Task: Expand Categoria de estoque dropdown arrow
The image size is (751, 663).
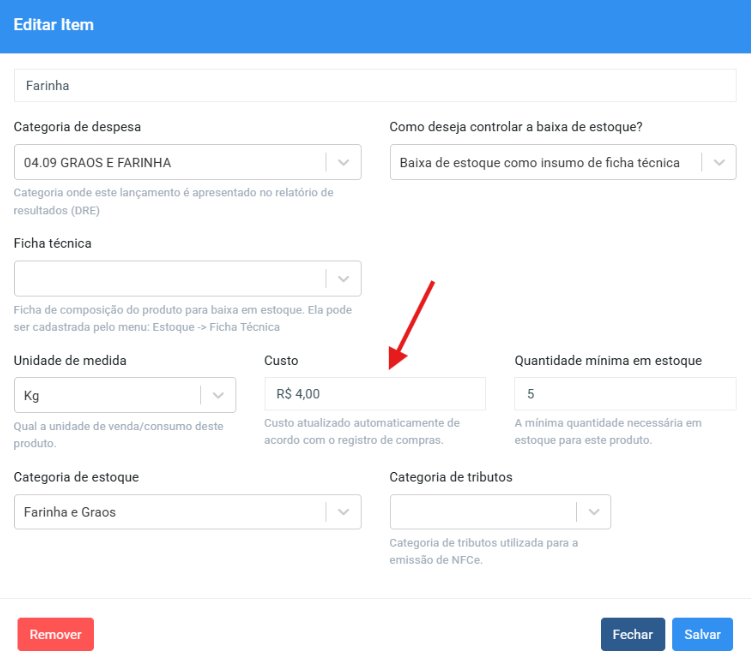Action: pyautogui.click(x=343, y=512)
